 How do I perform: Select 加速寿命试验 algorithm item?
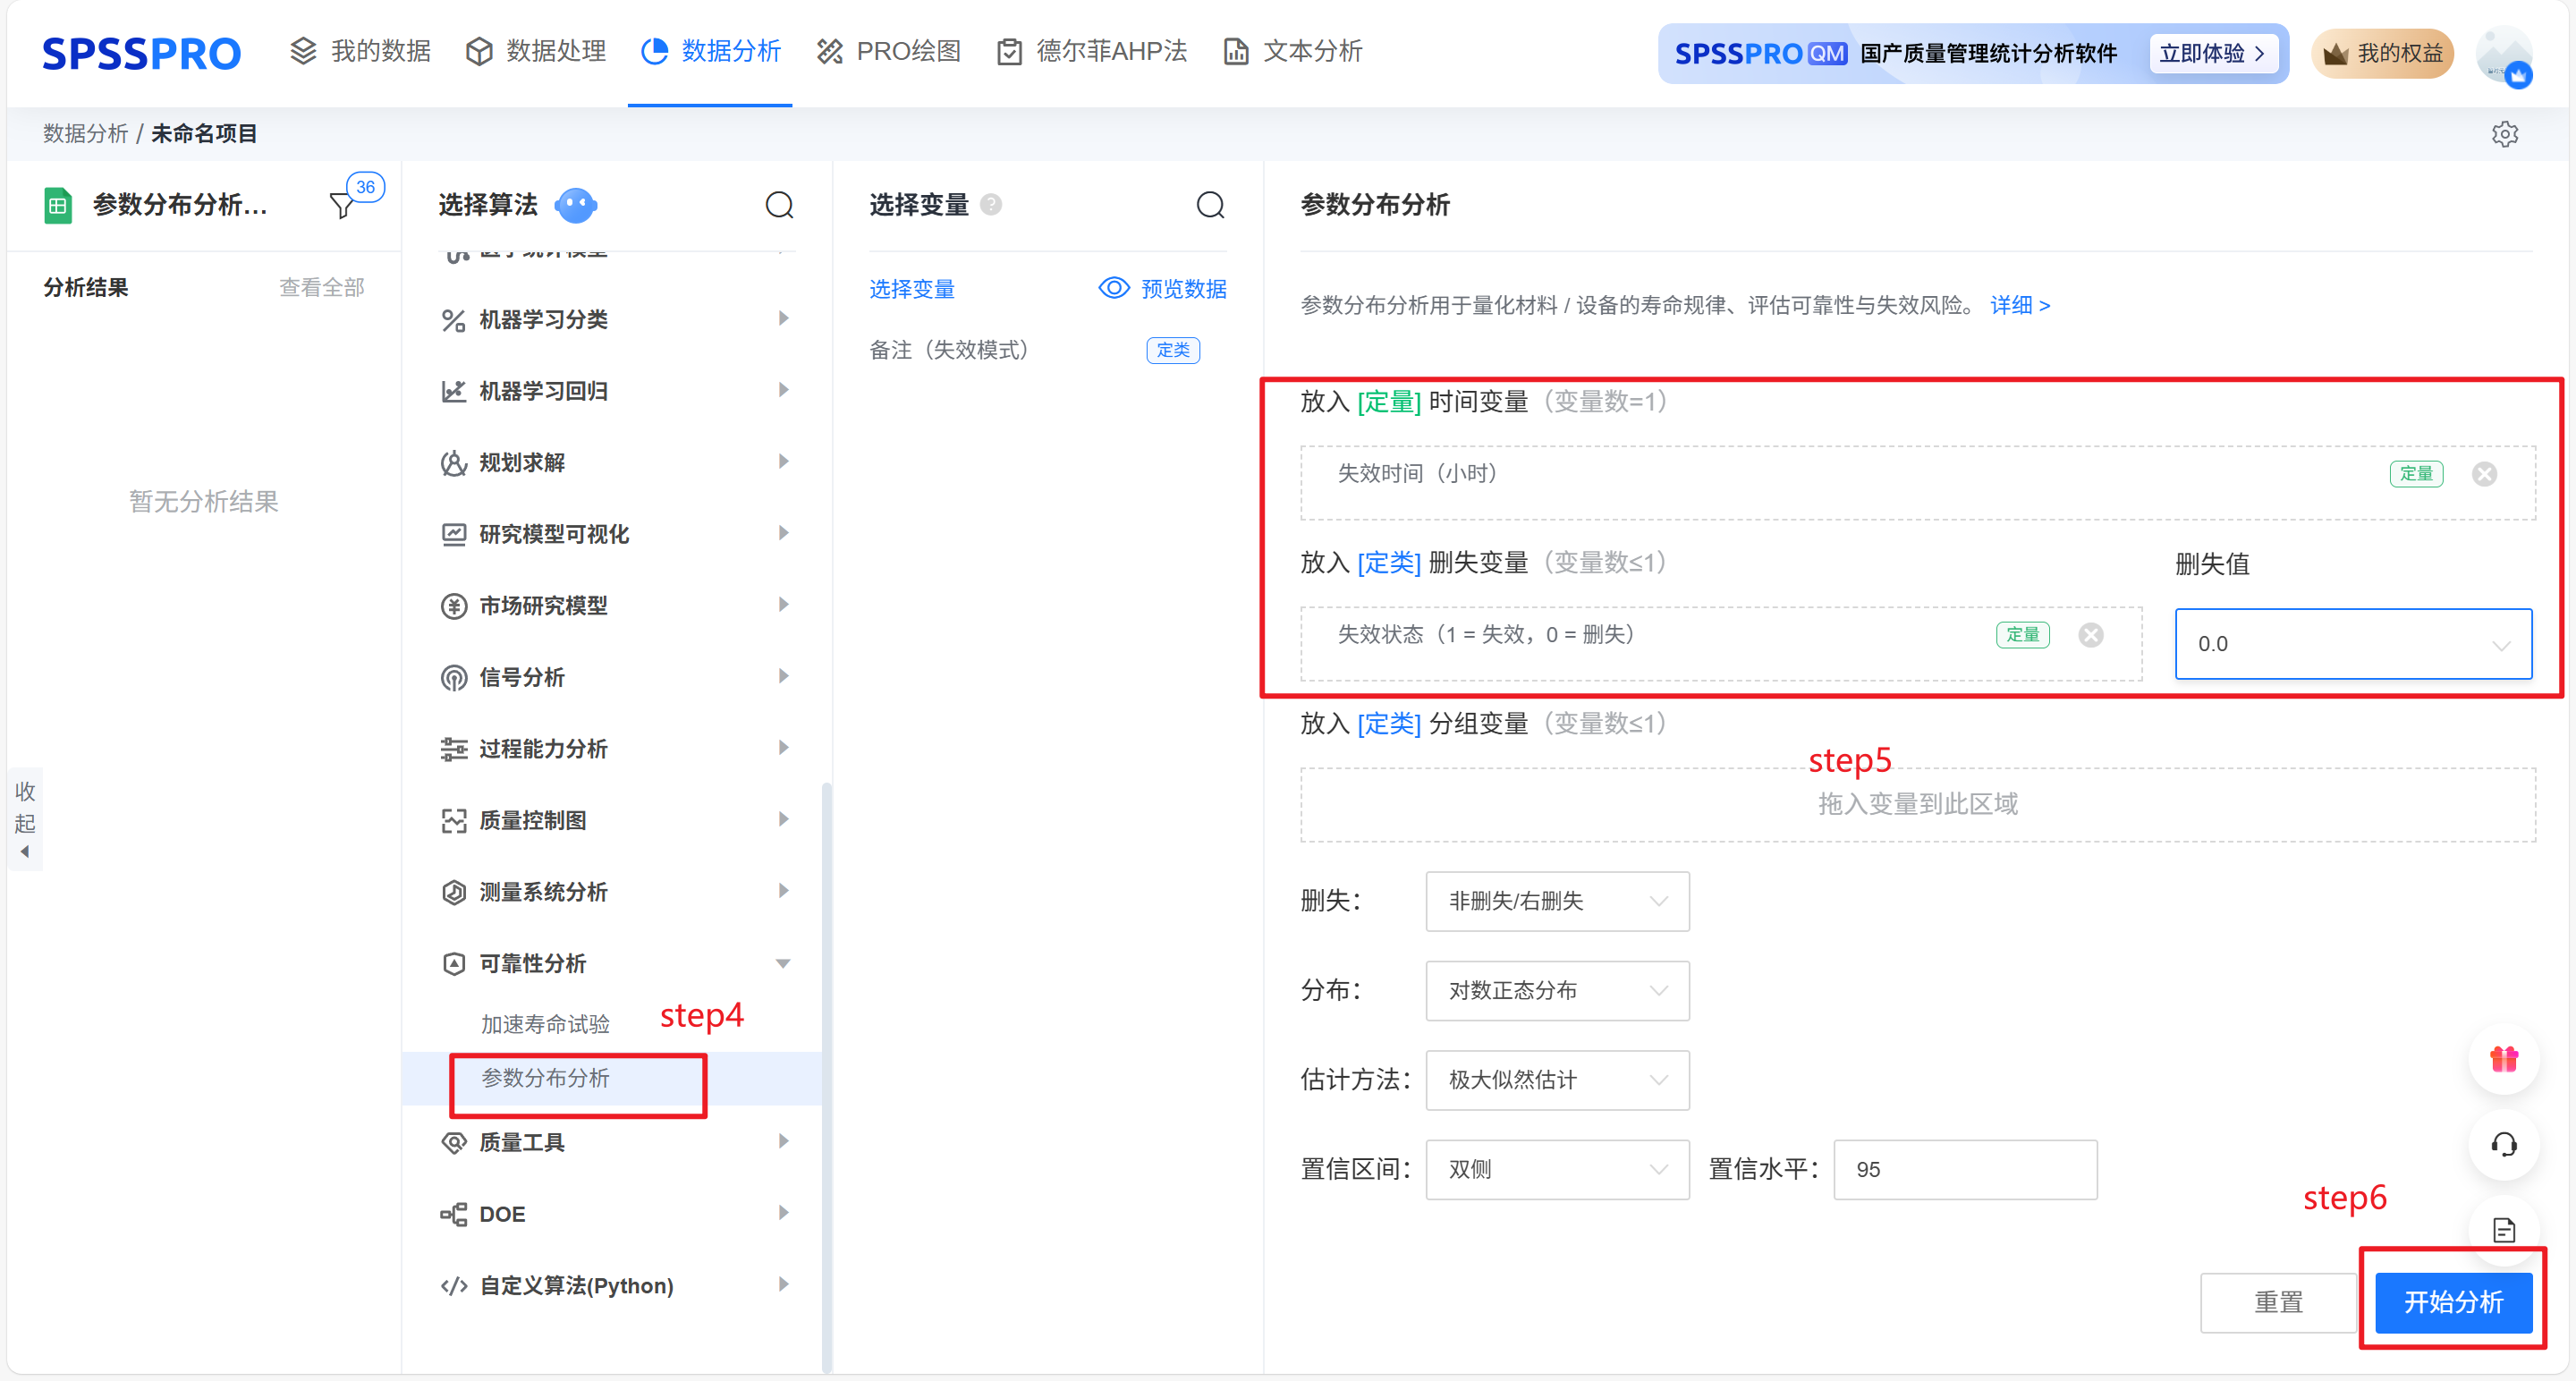(x=545, y=1024)
